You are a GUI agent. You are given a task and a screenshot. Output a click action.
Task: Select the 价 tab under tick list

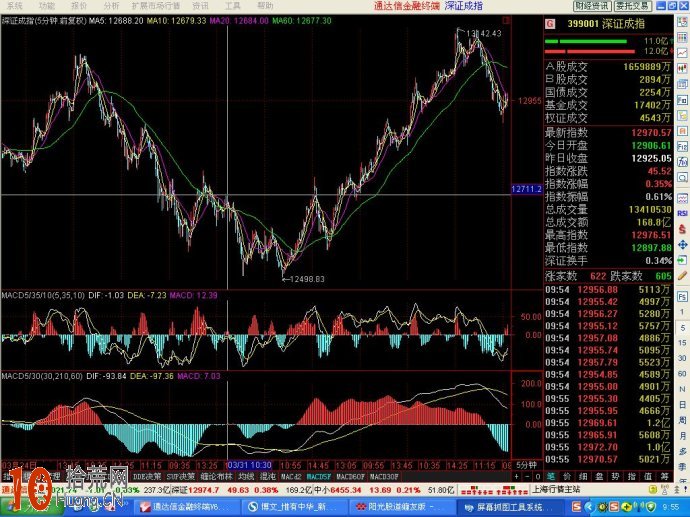(x=567, y=477)
